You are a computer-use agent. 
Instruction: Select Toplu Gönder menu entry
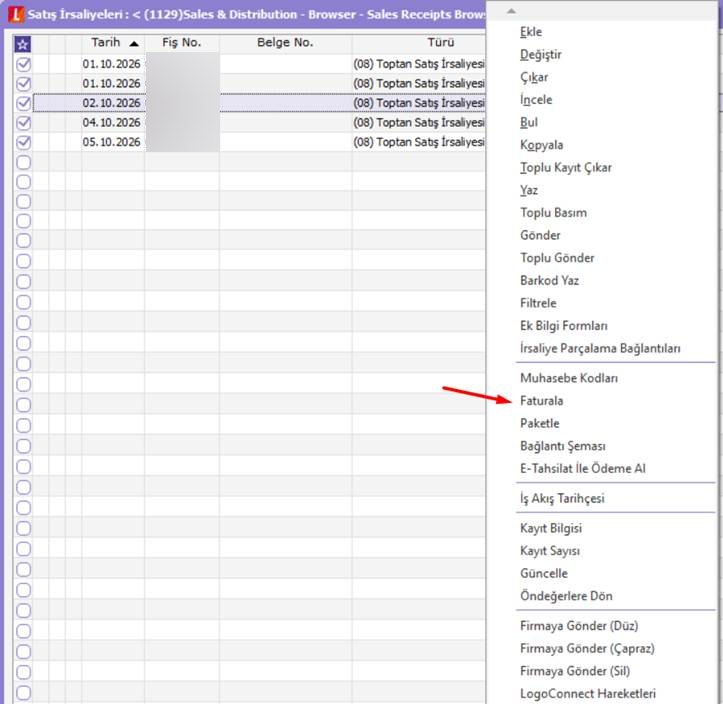[x=557, y=258]
